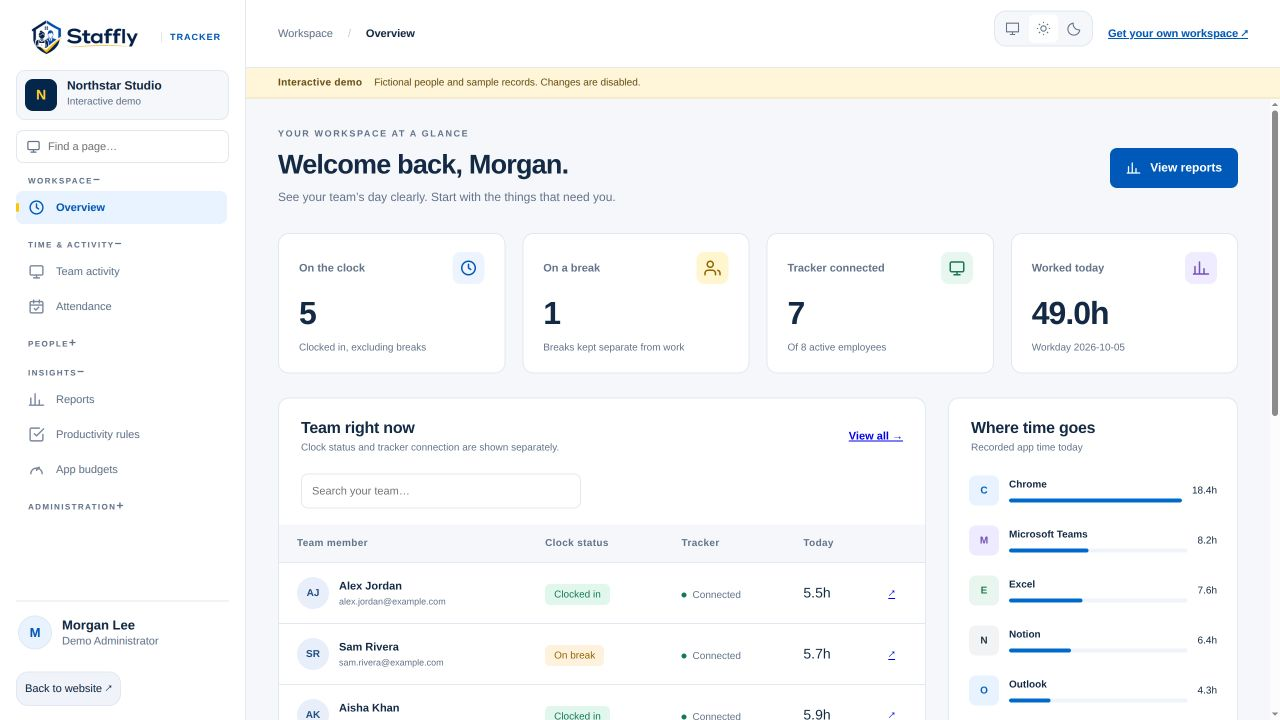Screen dimensions: 1280x720
Task: Click the Microsoft Teams app icon tile
Action: pos(984,540)
